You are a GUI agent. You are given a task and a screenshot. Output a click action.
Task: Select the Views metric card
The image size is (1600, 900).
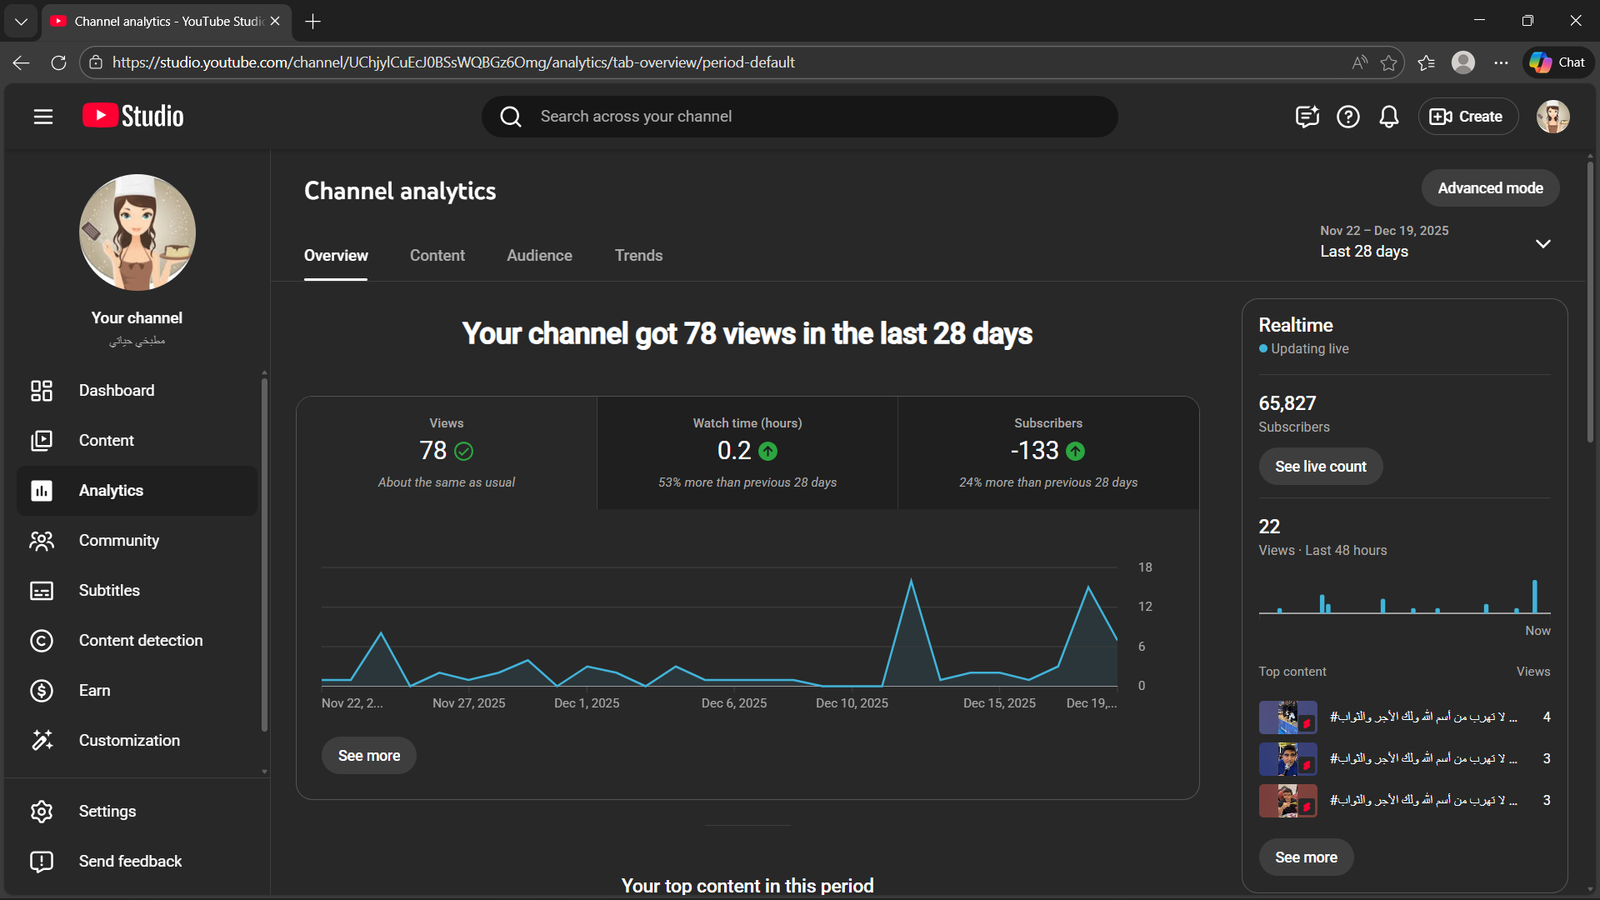(x=446, y=453)
